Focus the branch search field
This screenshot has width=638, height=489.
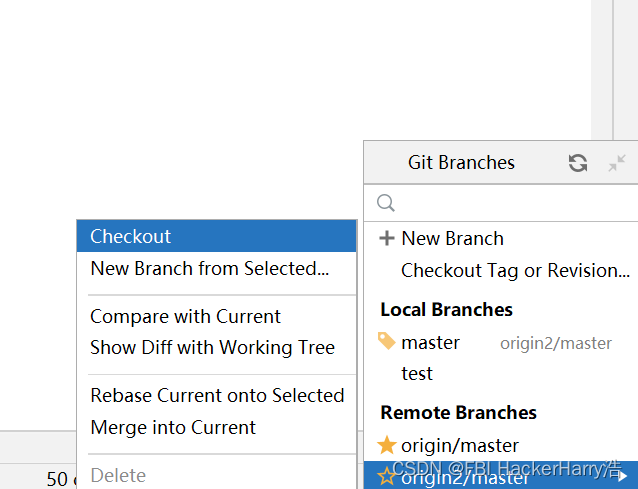point(501,203)
